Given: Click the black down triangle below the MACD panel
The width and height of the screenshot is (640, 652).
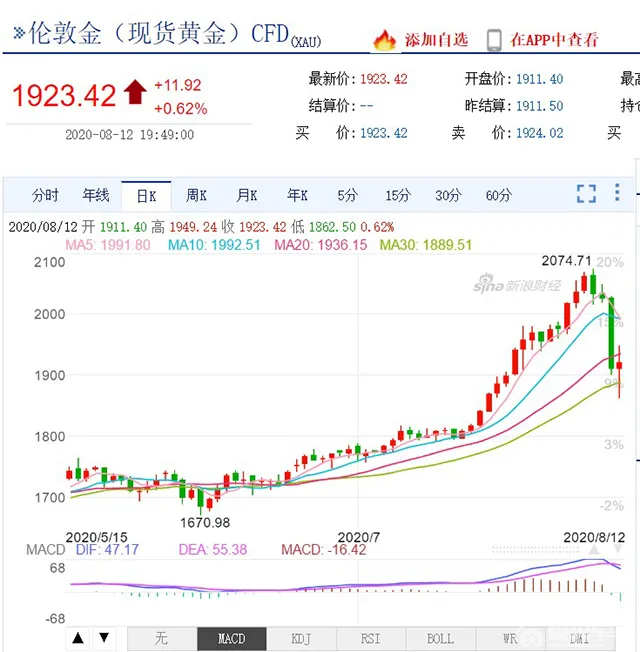Looking at the screenshot, I should (104, 638).
